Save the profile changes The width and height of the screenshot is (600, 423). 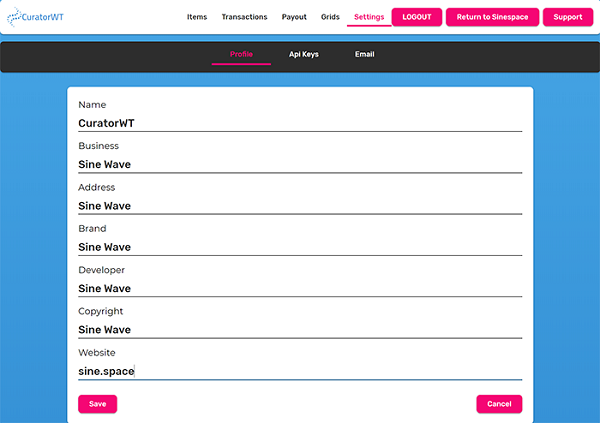(97, 404)
